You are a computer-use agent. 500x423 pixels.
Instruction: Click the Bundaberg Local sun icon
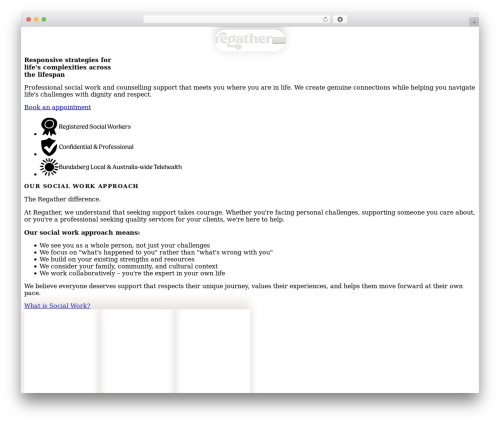(49, 167)
